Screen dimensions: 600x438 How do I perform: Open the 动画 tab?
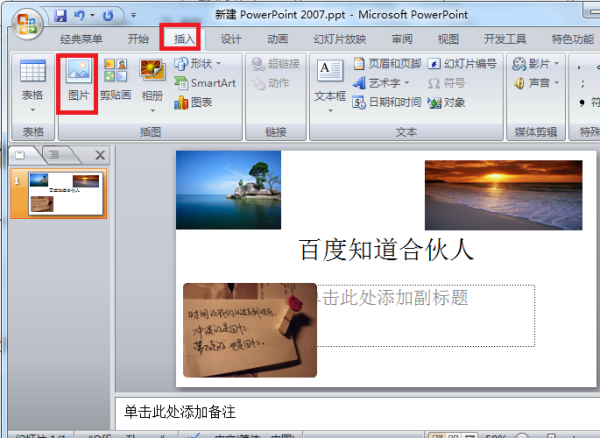pyautogui.click(x=277, y=39)
